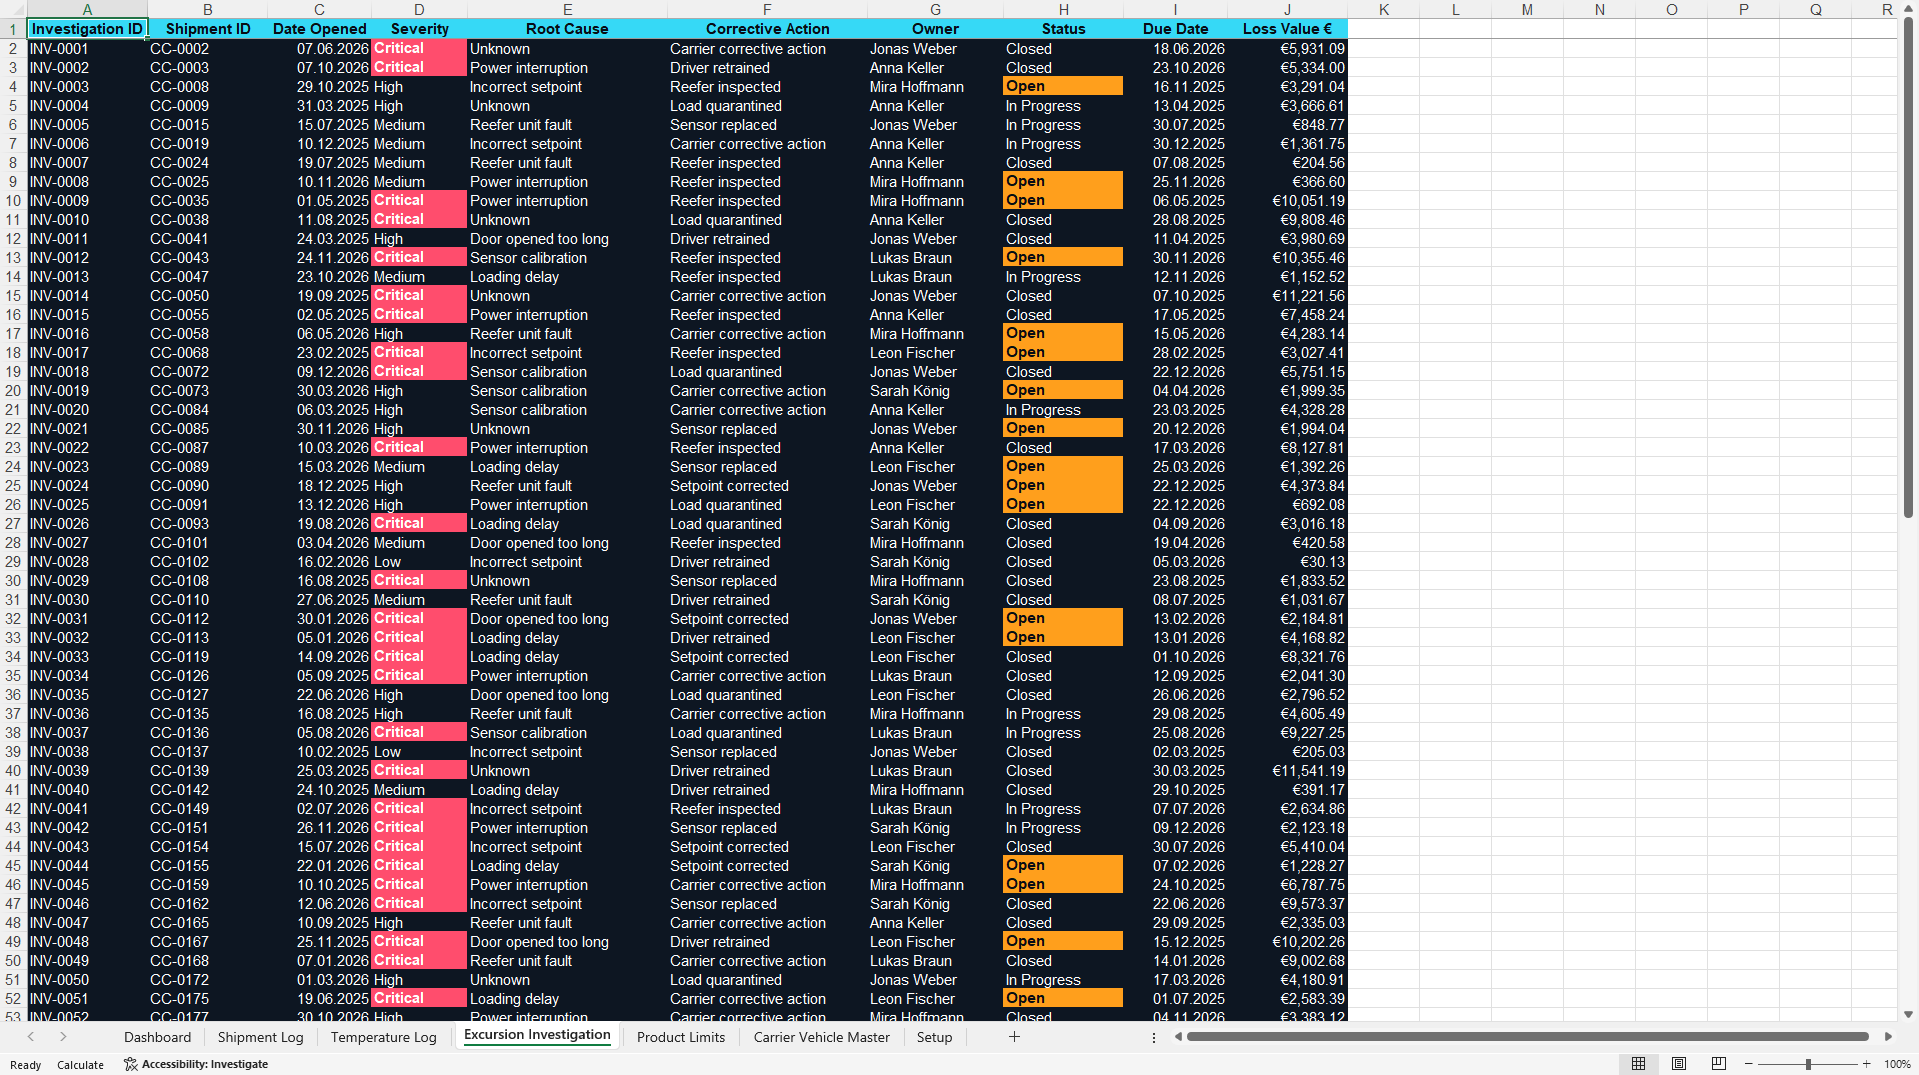Select Closed status cell for INV-0001
The width and height of the screenshot is (1919, 1075).
pyautogui.click(x=1063, y=49)
